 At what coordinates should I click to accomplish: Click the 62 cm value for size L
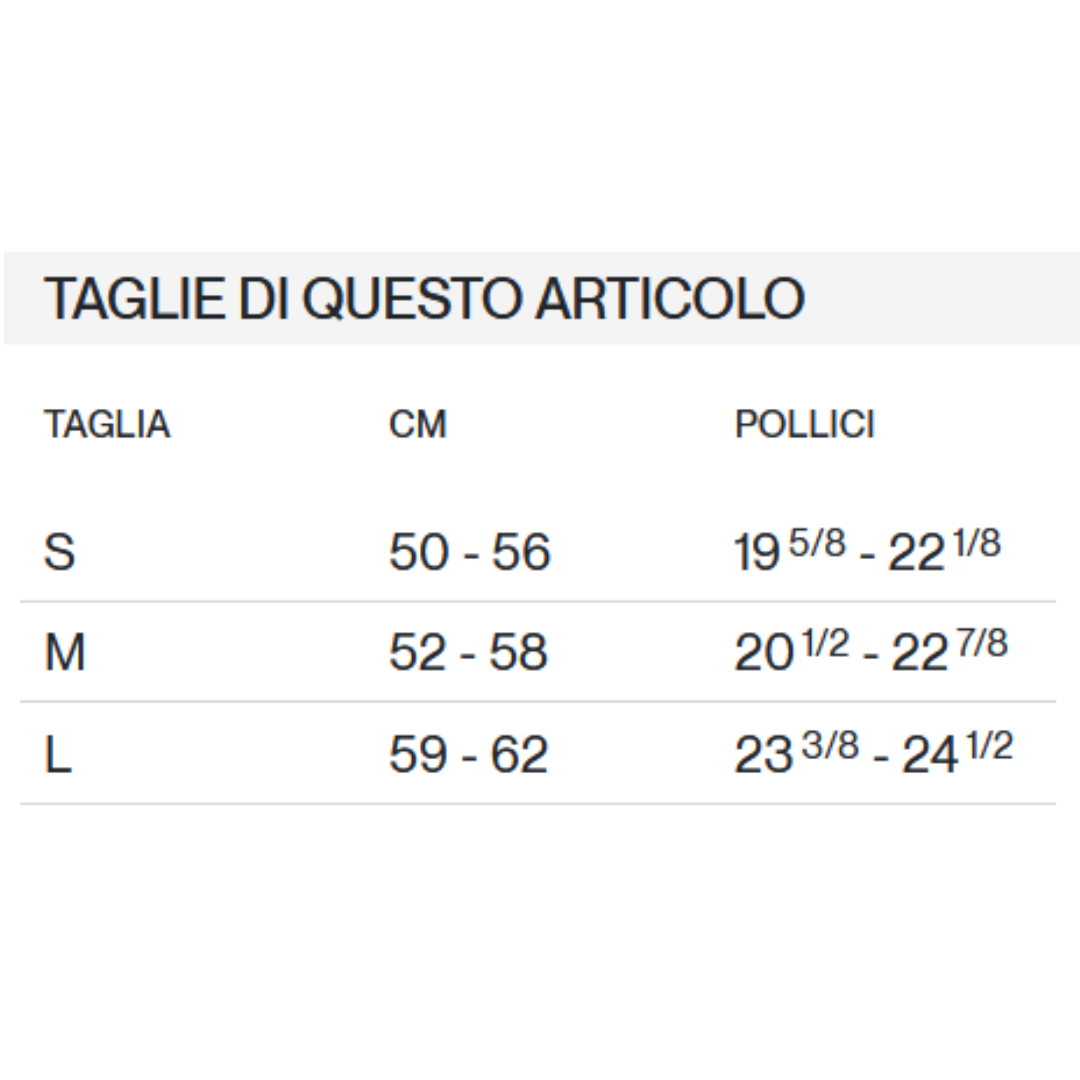519,754
